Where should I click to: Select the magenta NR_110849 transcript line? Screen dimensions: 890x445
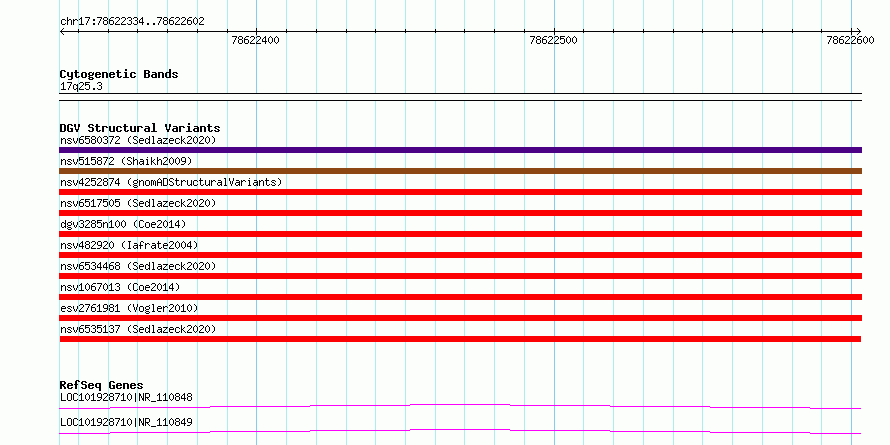(460, 431)
